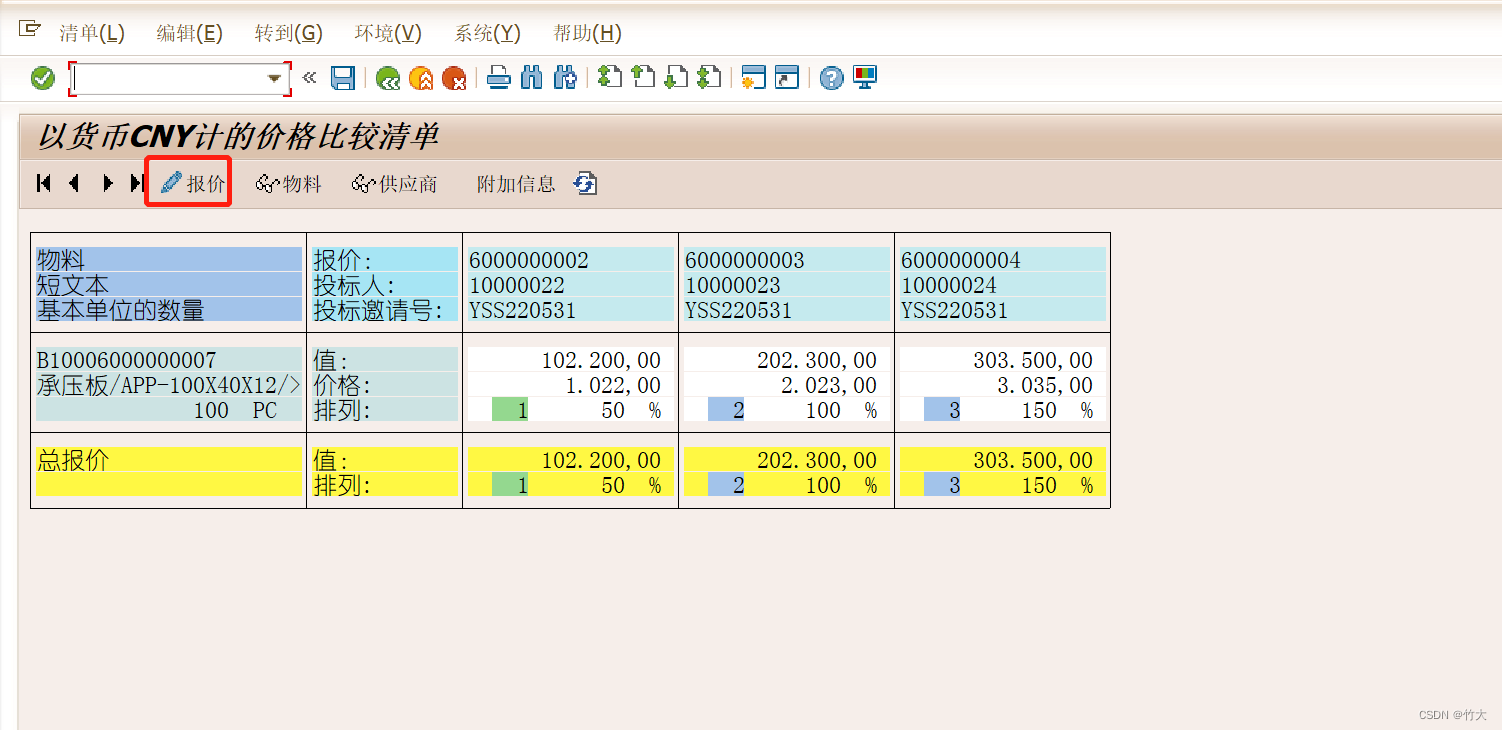
Task: Jump to first column arrow in application toolbar
Action: (43, 183)
